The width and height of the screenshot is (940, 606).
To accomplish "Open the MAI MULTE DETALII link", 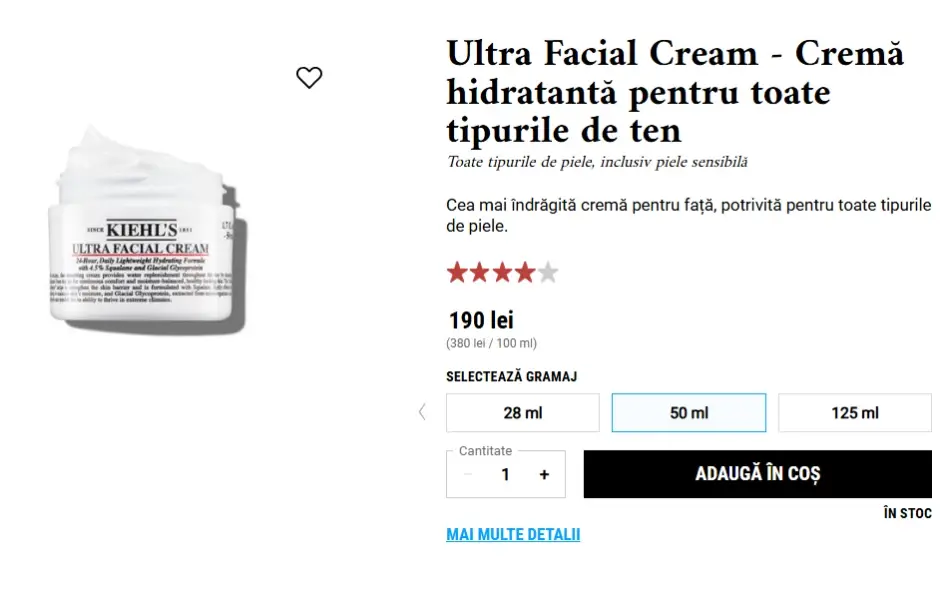I will [513, 535].
